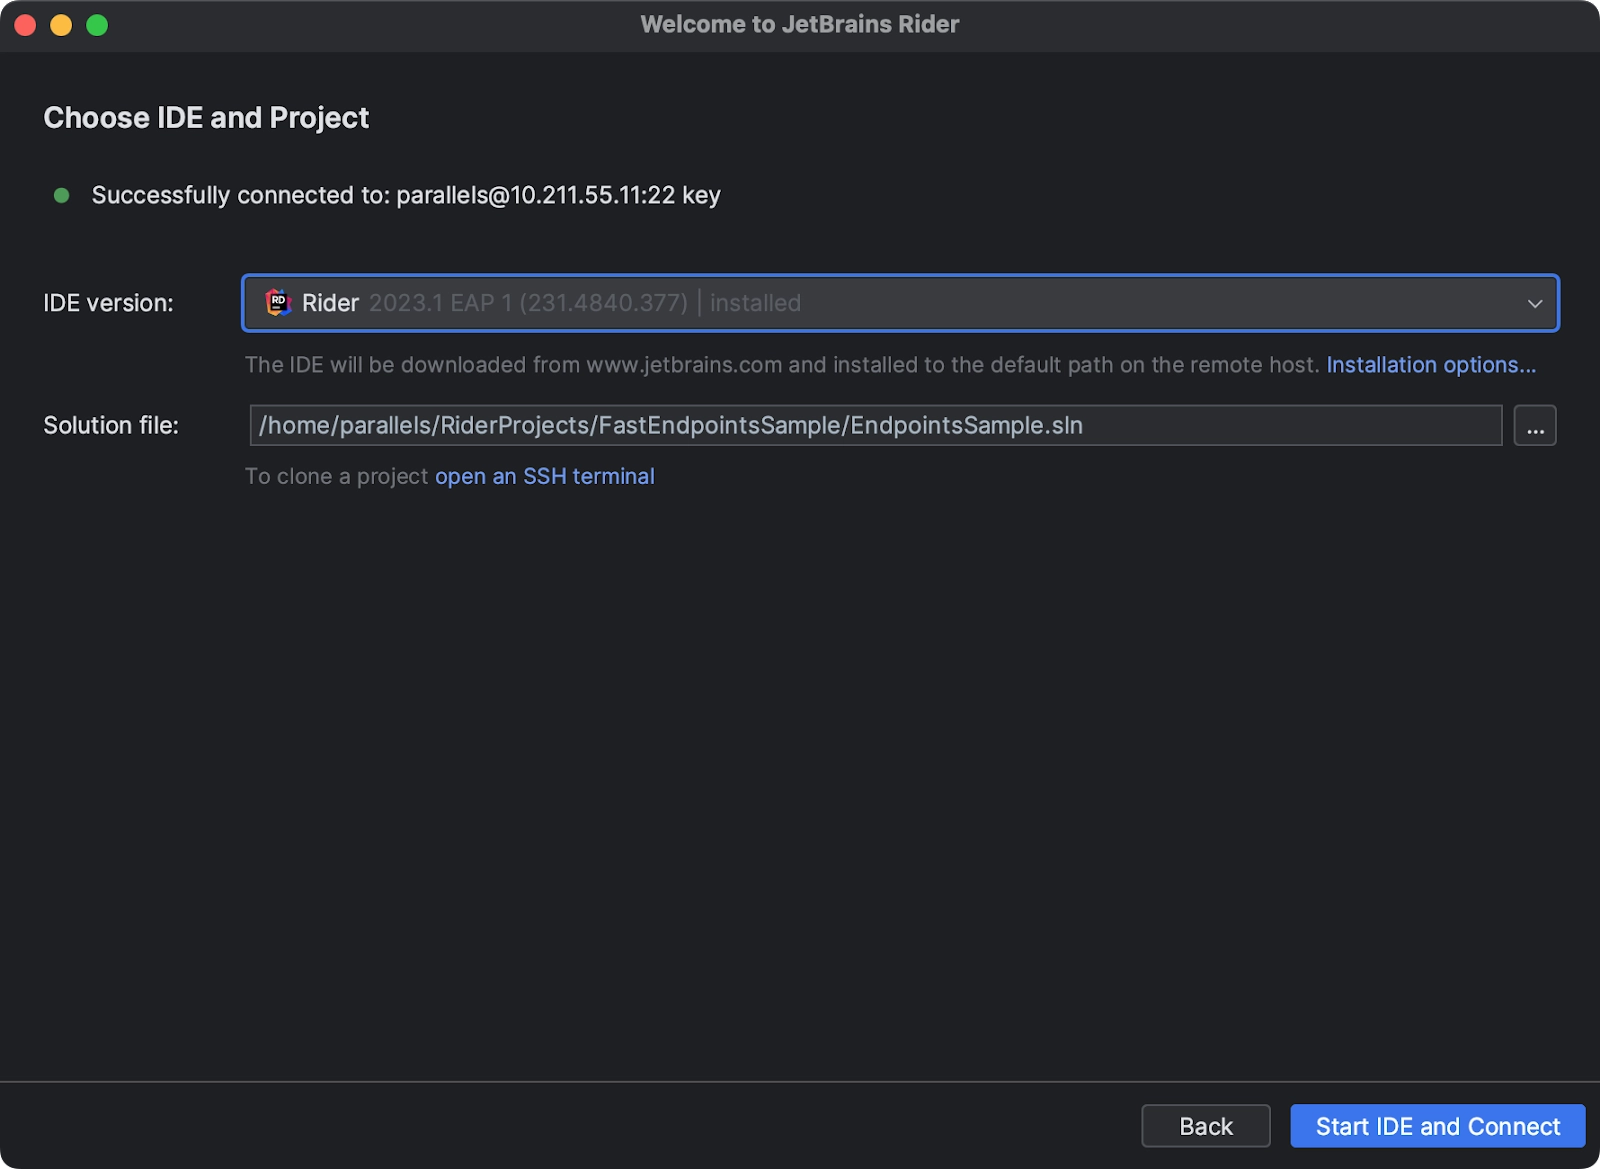Click the 'IDE version:' label

coord(108,303)
